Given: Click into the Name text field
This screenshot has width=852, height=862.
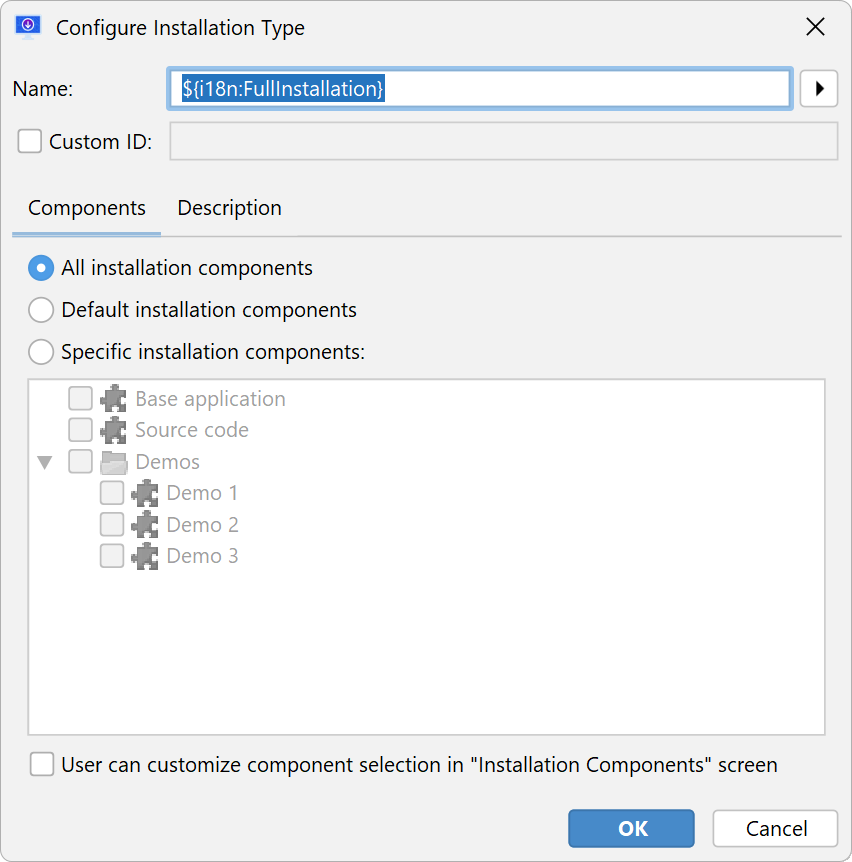Looking at the screenshot, I should 479,89.
